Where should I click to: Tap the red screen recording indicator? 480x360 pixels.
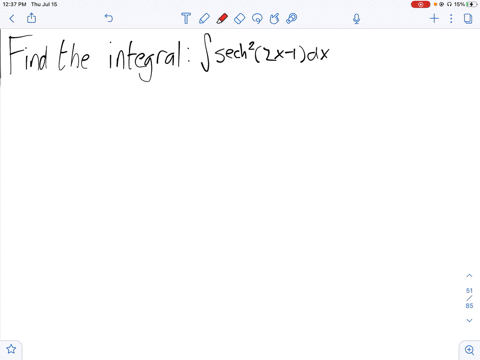[x=420, y=4]
